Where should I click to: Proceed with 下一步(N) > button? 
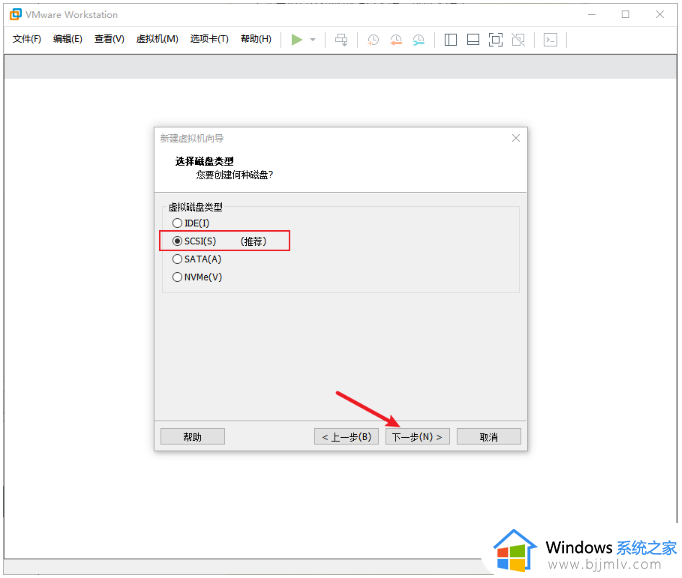417,437
